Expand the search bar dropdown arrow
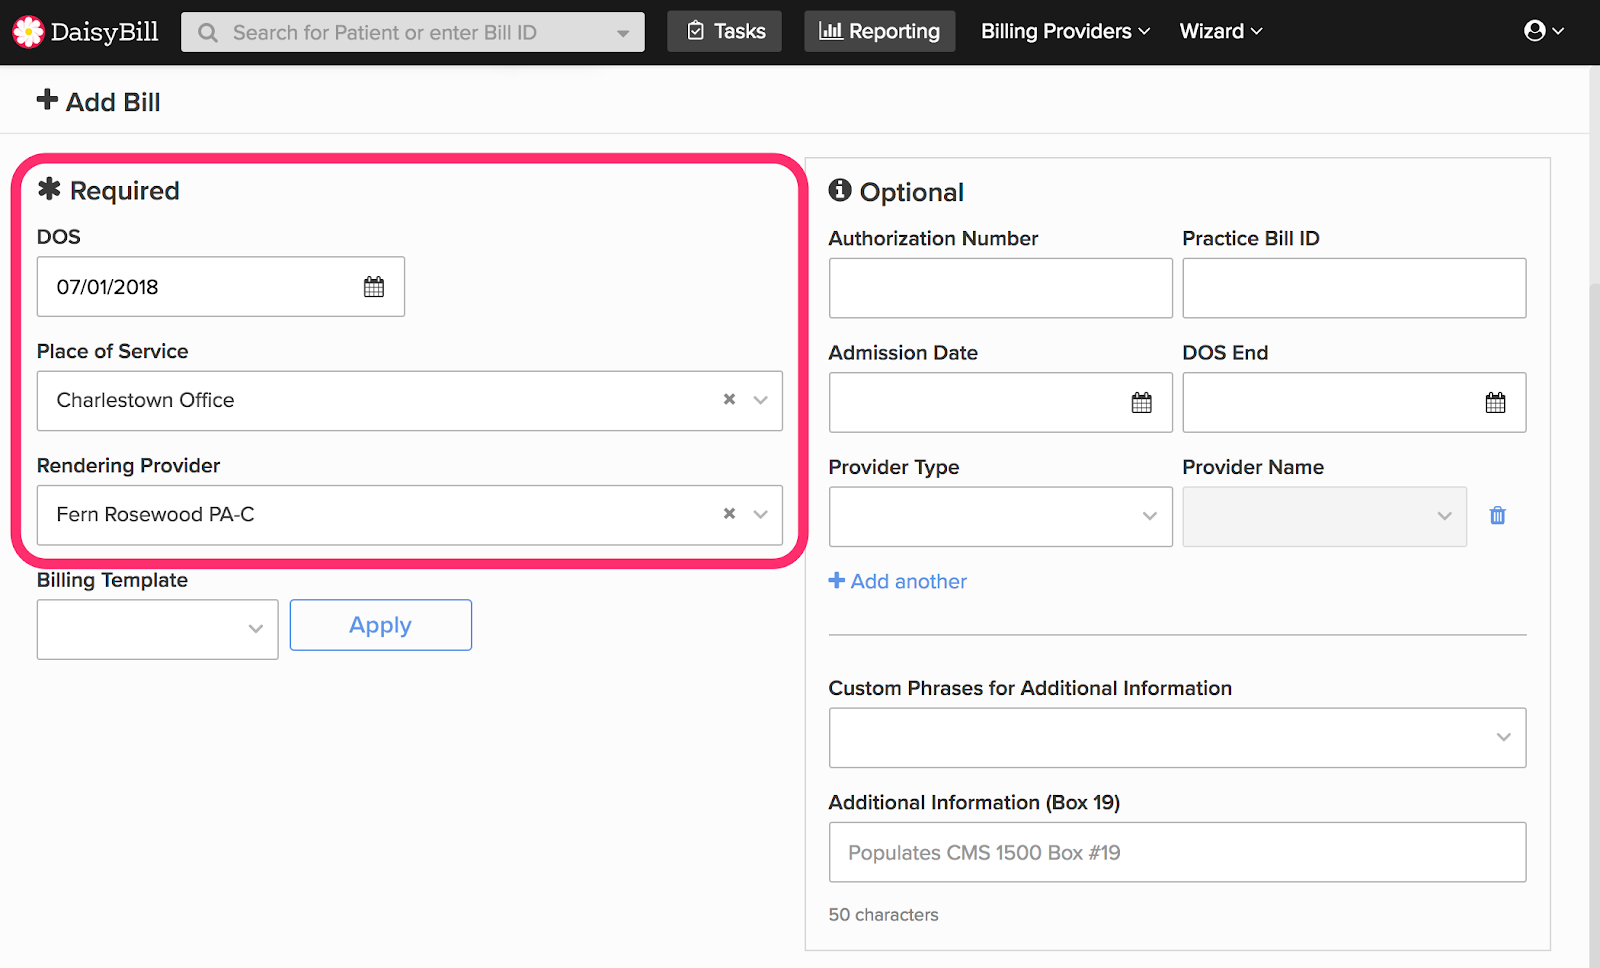 click(623, 33)
